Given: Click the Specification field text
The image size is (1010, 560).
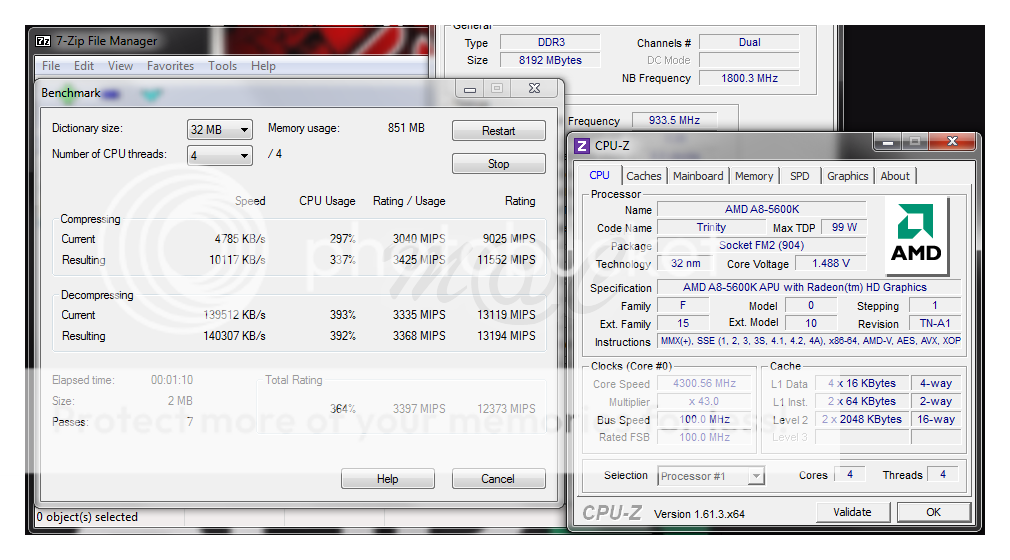Looking at the screenshot, I should click(810, 287).
